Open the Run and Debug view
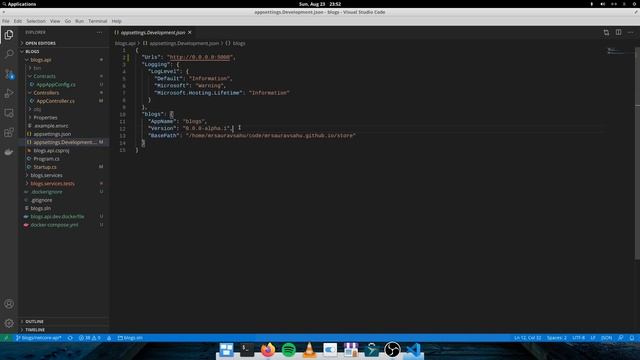This screenshot has width=640, height=360. [x=9, y=93]
